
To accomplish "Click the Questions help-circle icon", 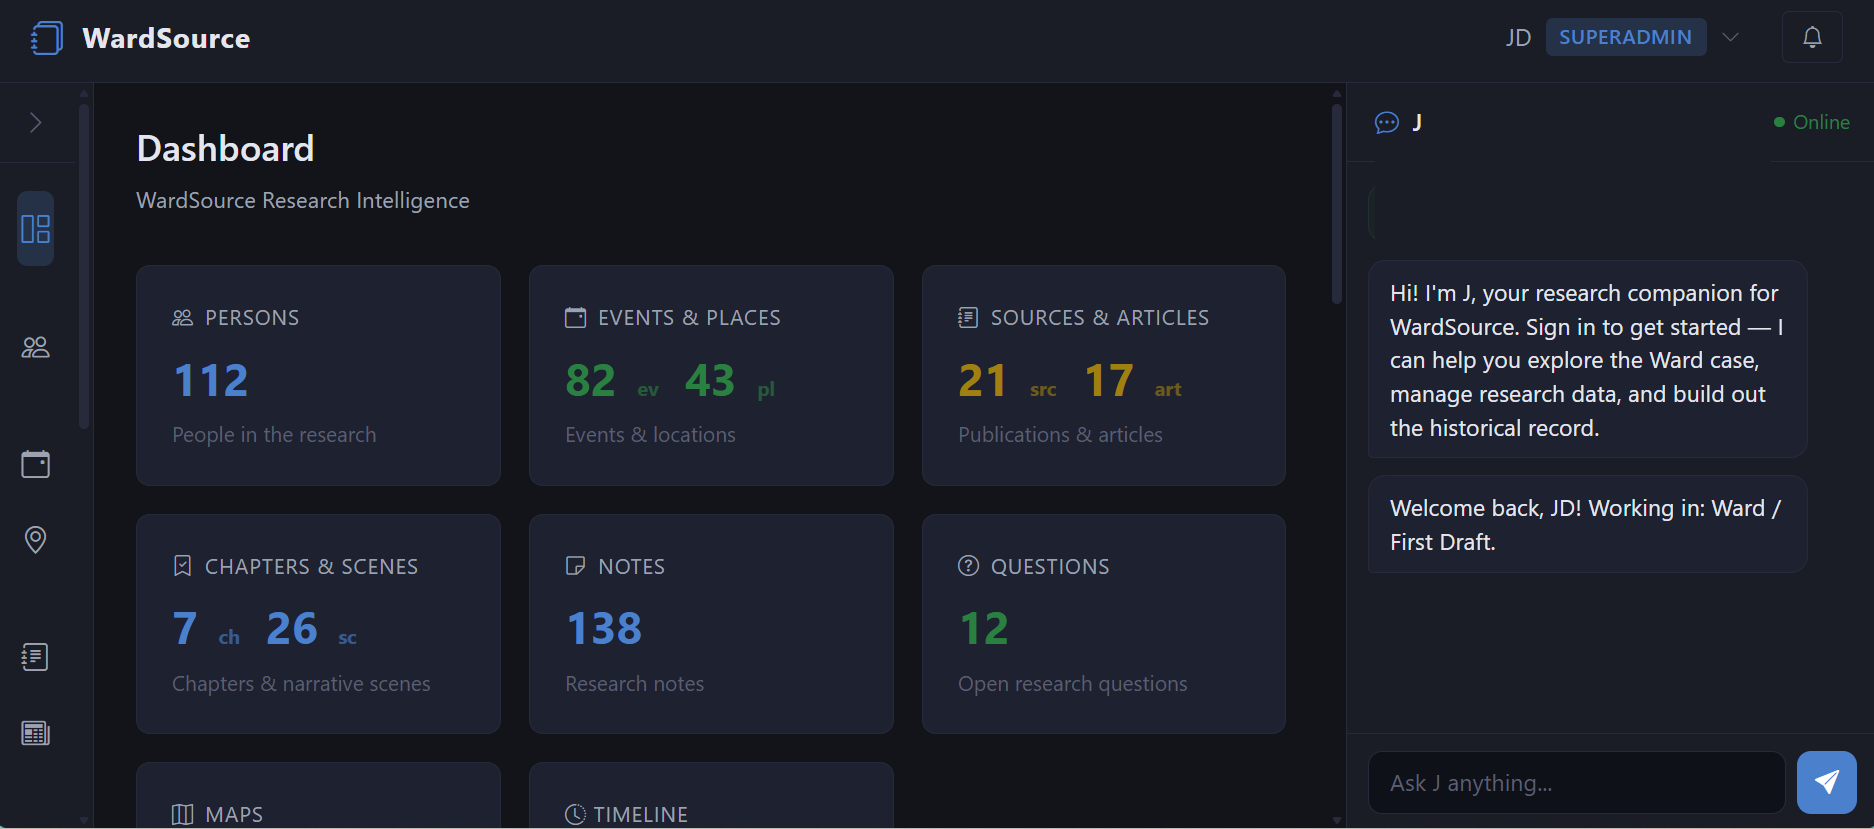I will point(968,566).
